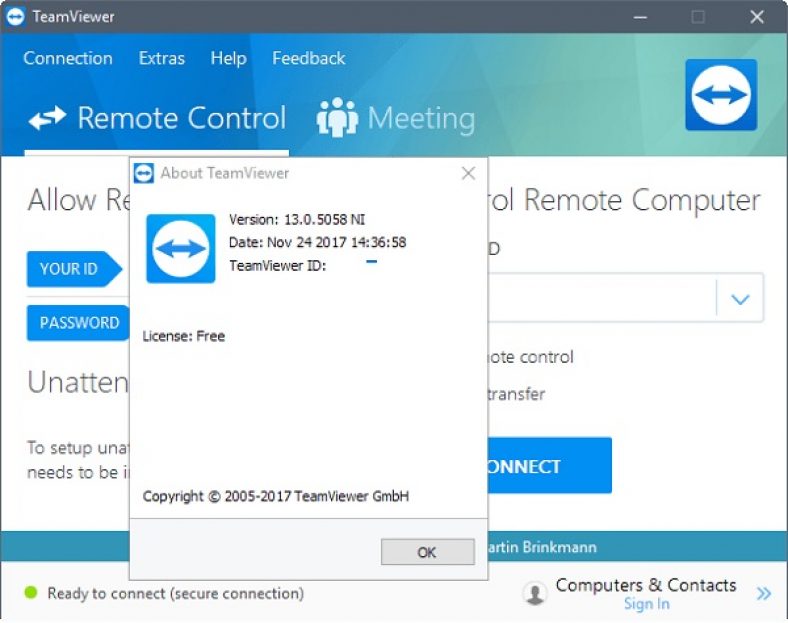Click the Meeting people icon
The width and height of the screenshot is (788, 623).
[337, 117]
